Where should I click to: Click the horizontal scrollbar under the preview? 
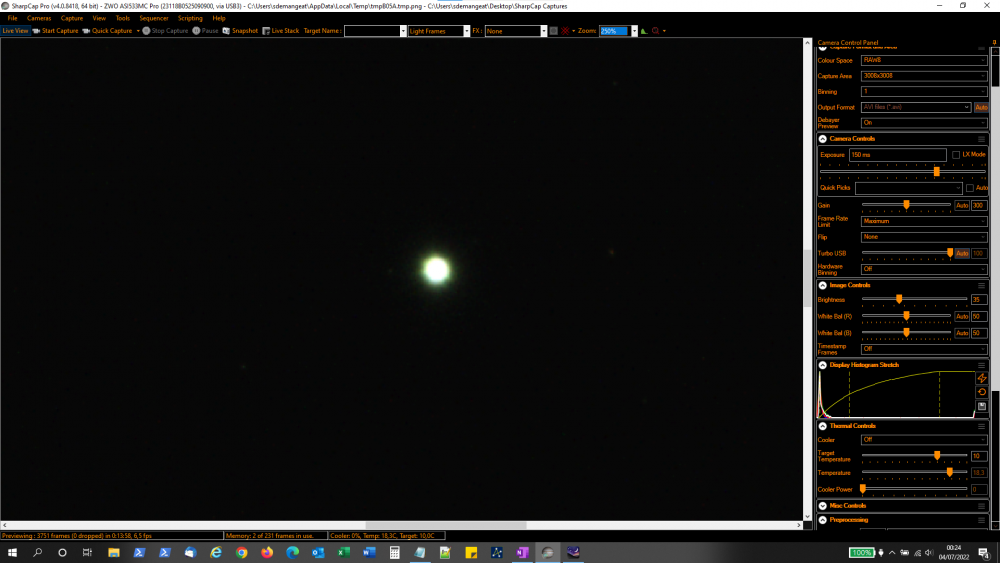pyautogui.click(x=446, y=525)
